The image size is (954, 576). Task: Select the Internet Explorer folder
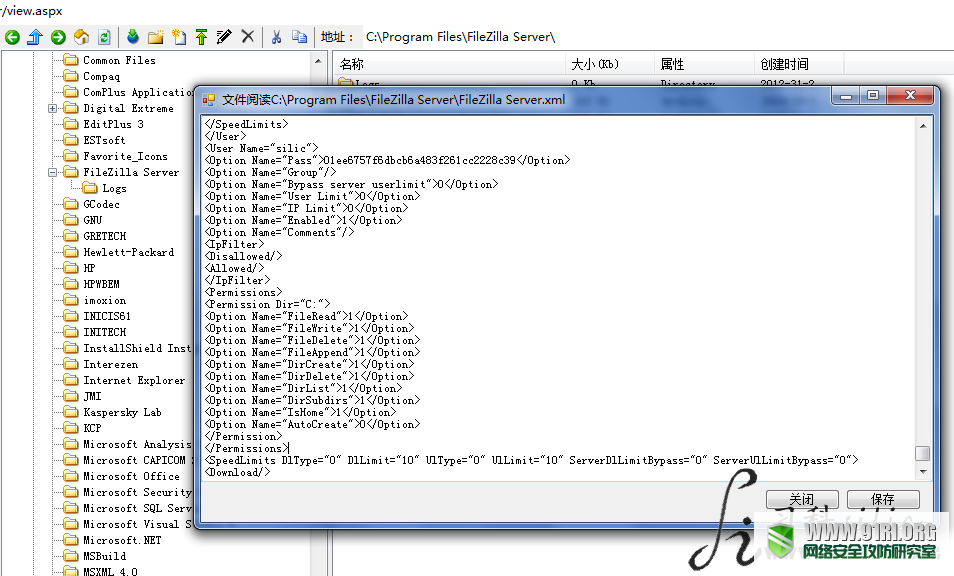134,381
